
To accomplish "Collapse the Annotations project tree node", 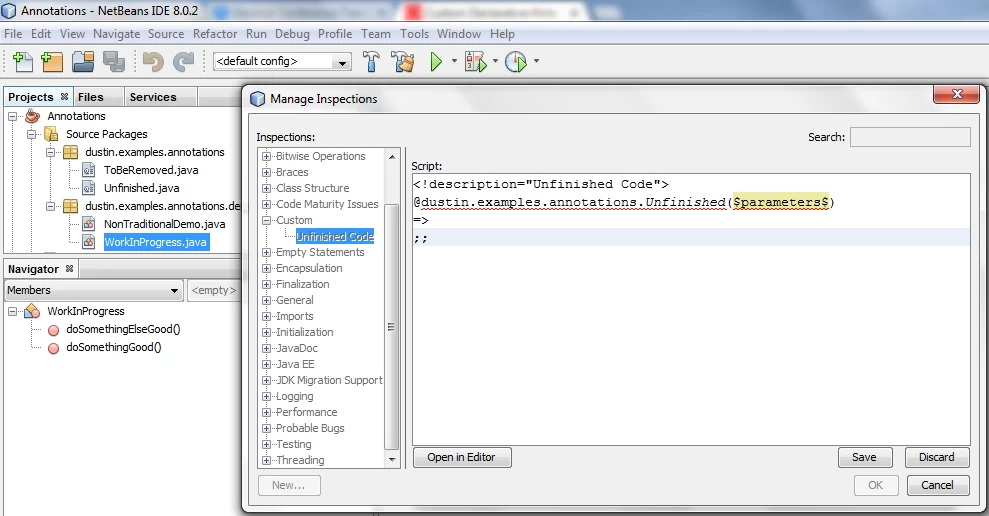I will click(12, 116).
